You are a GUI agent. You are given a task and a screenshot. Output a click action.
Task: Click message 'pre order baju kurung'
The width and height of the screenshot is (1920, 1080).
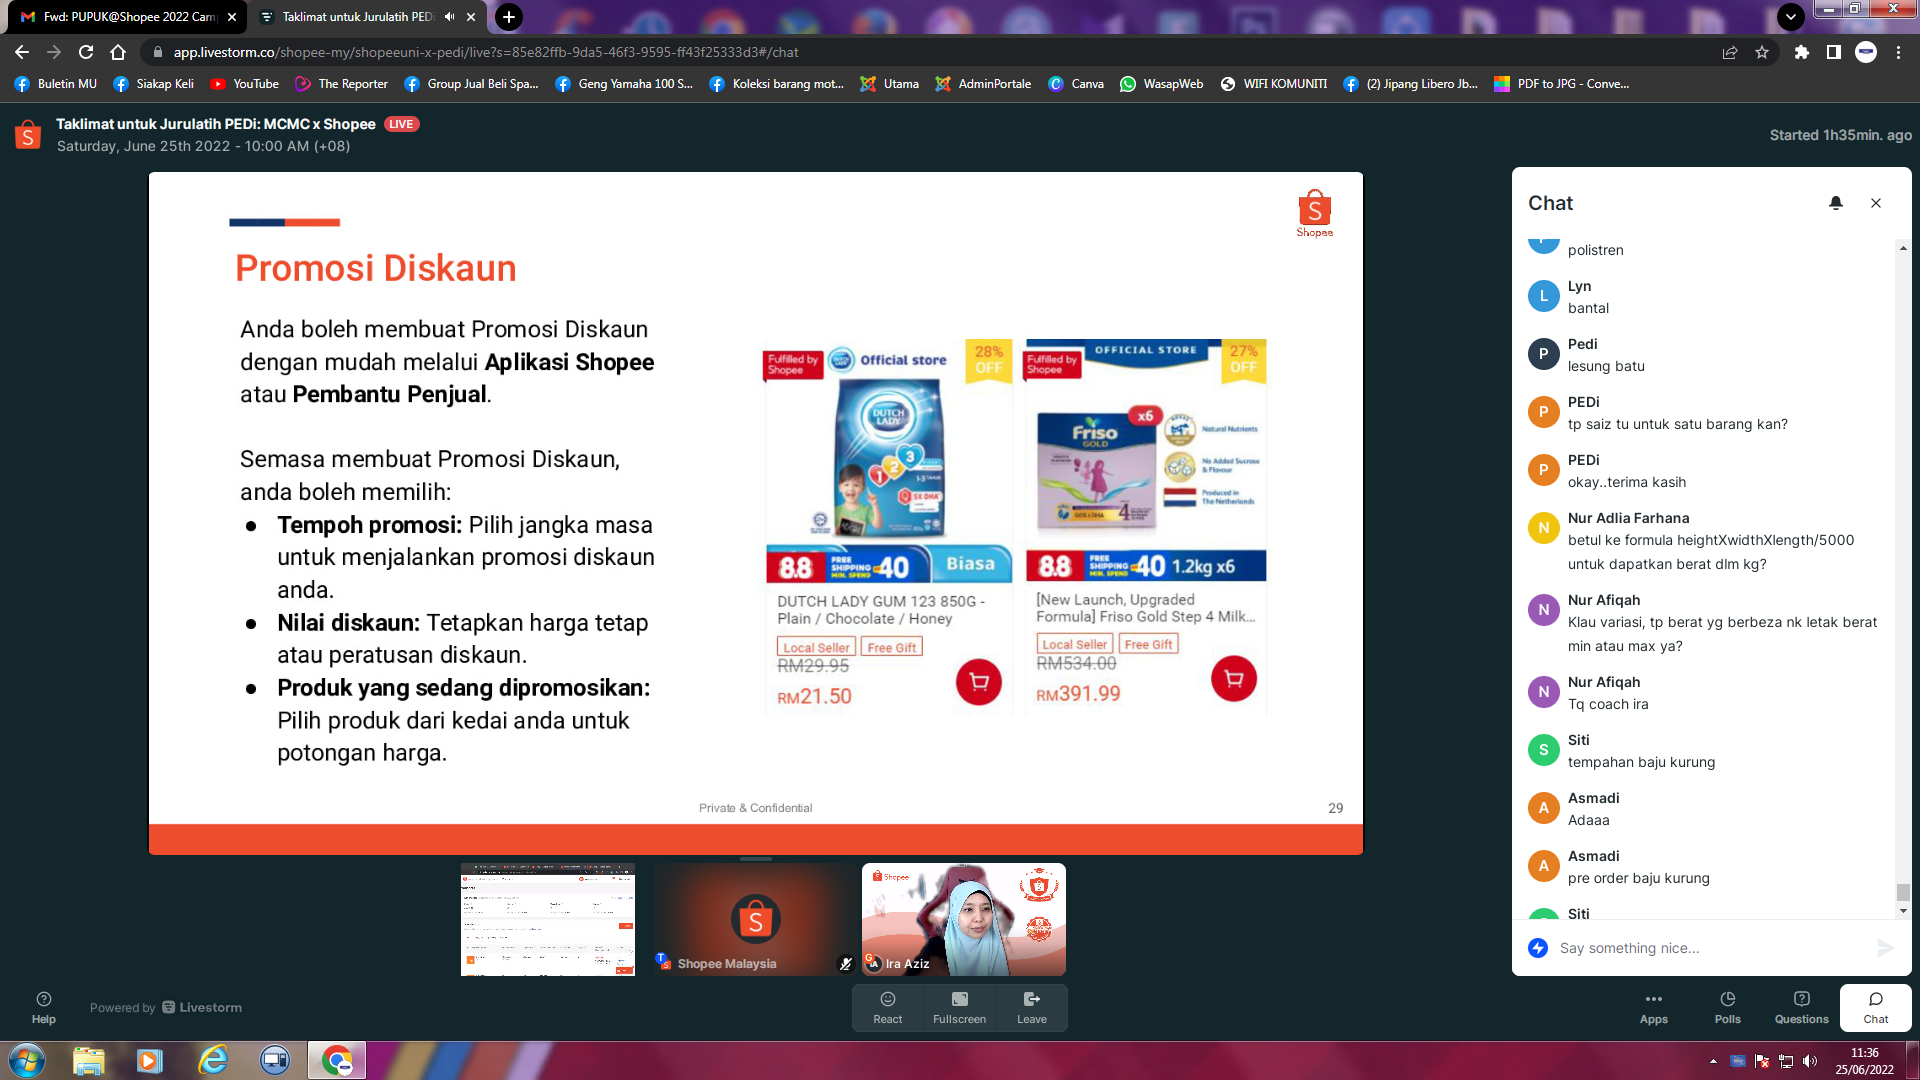pyautogui.click(x=1639, y=878)
